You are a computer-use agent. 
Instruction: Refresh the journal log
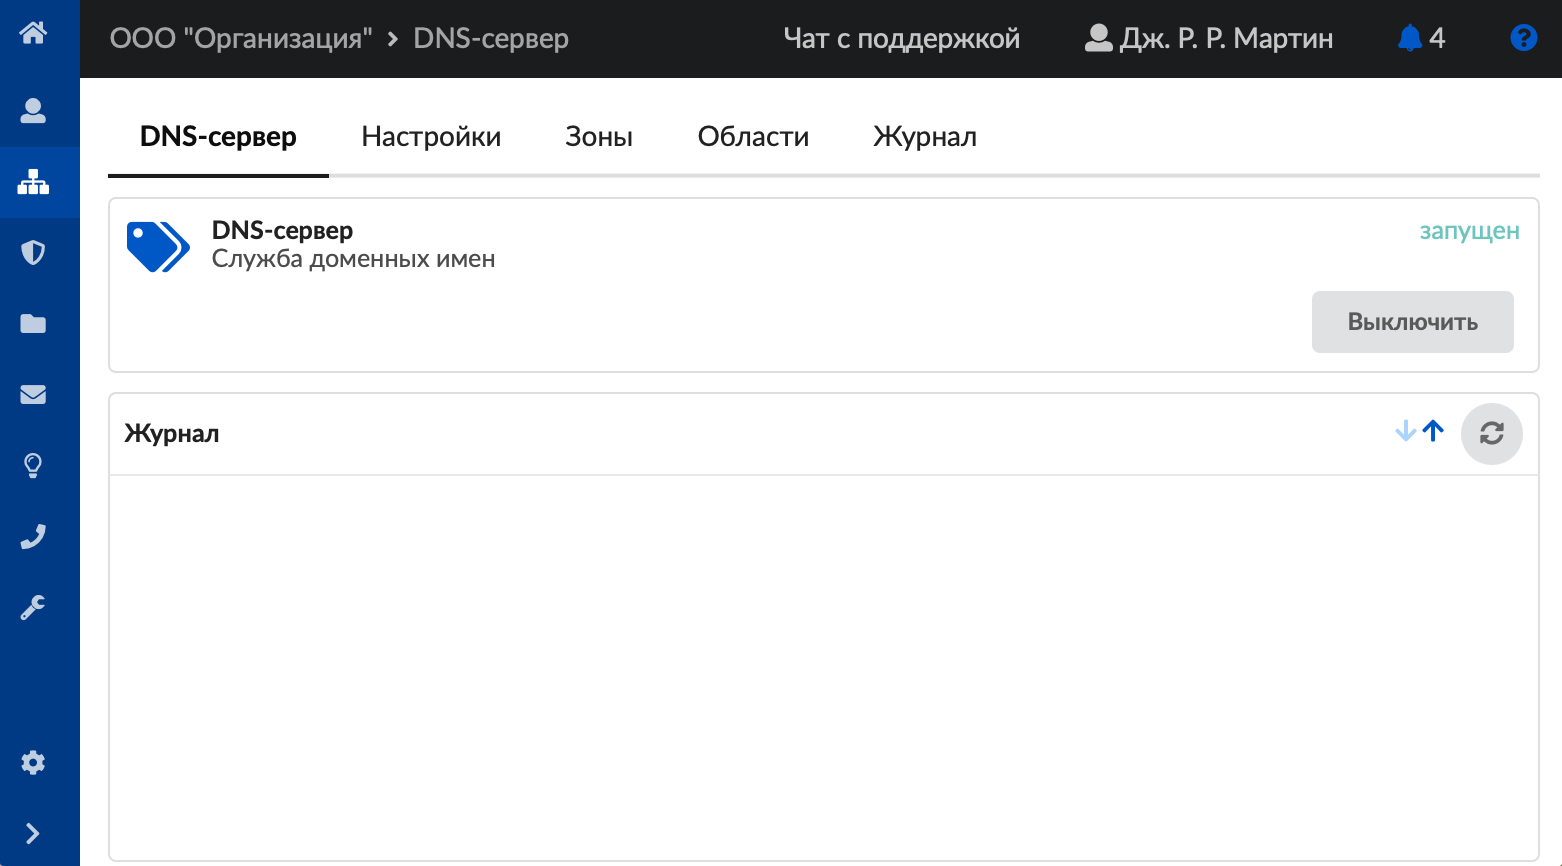pyautogui.click(x=1491, y=433)
